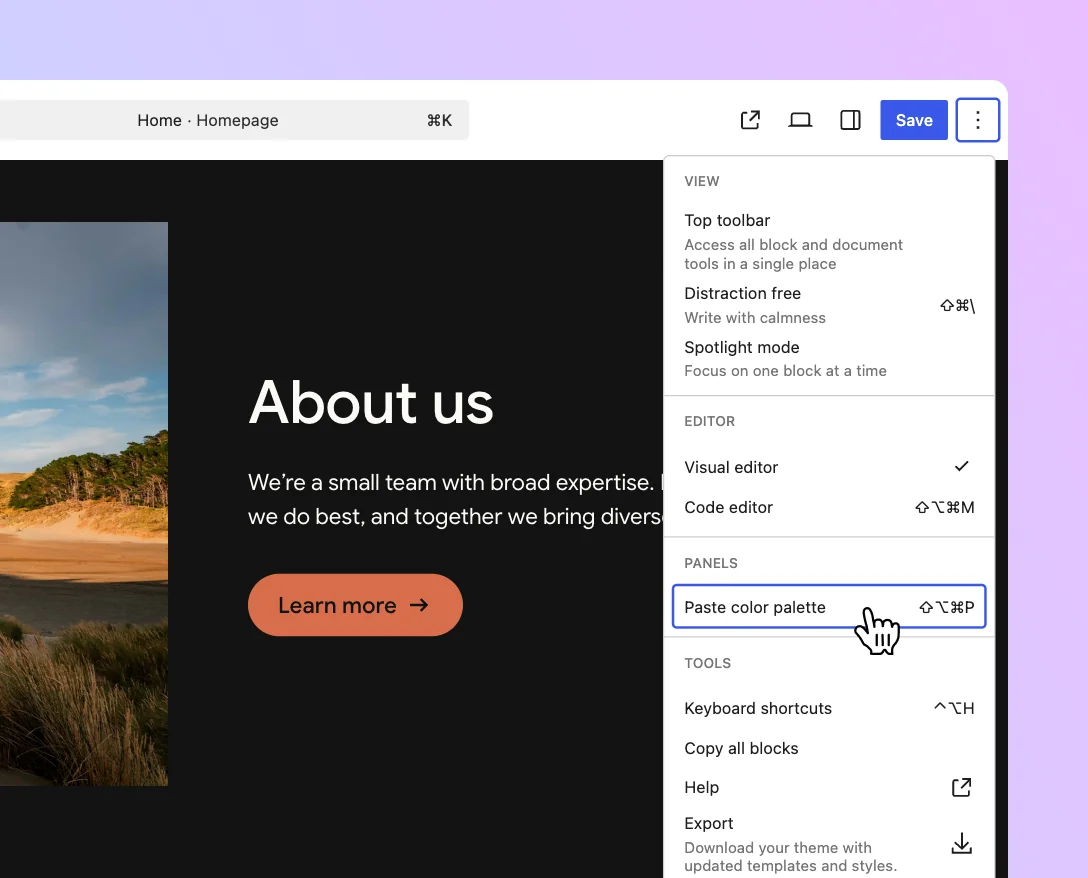This screenshot has height=878, width=1088.
Task: Turn on Distraction free mode
Action: click(828, 305)
